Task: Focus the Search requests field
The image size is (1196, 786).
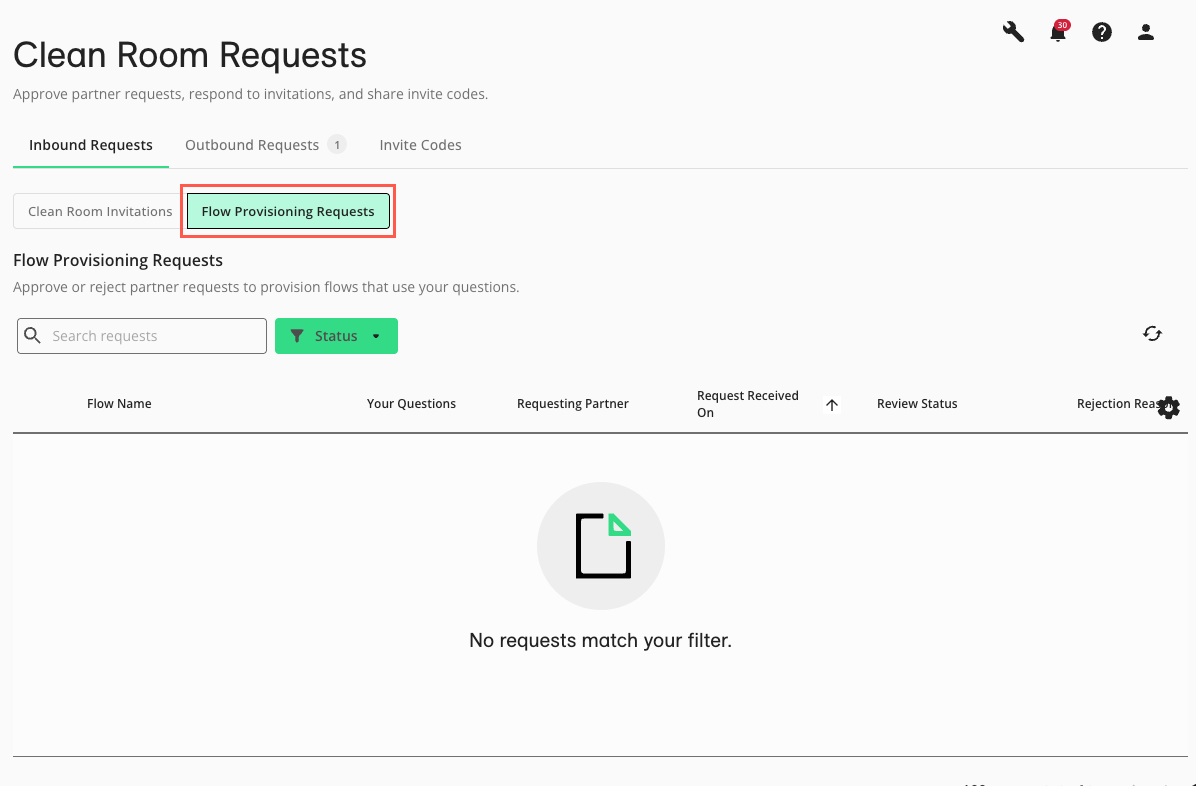Action: [142, 336]
